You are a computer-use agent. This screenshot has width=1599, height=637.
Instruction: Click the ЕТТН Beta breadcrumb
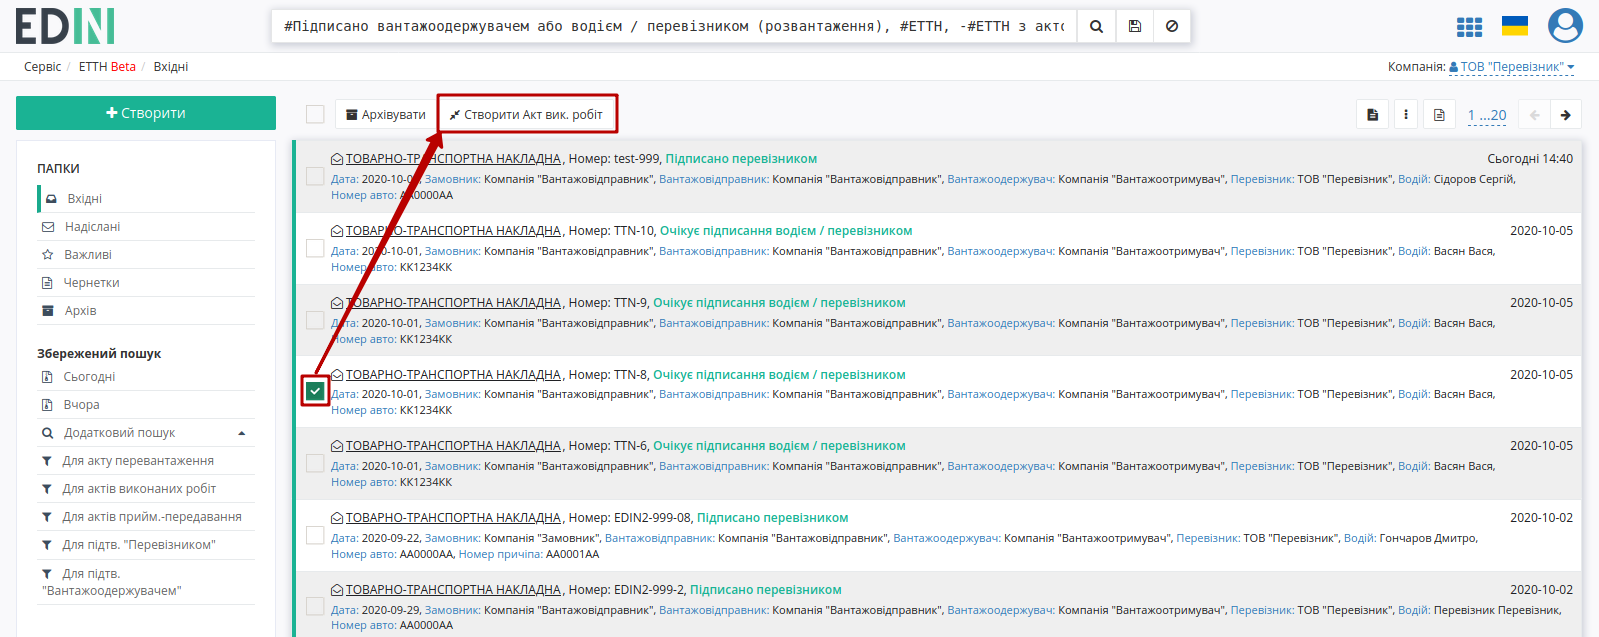pyautogui.click(x=107, y=67)
